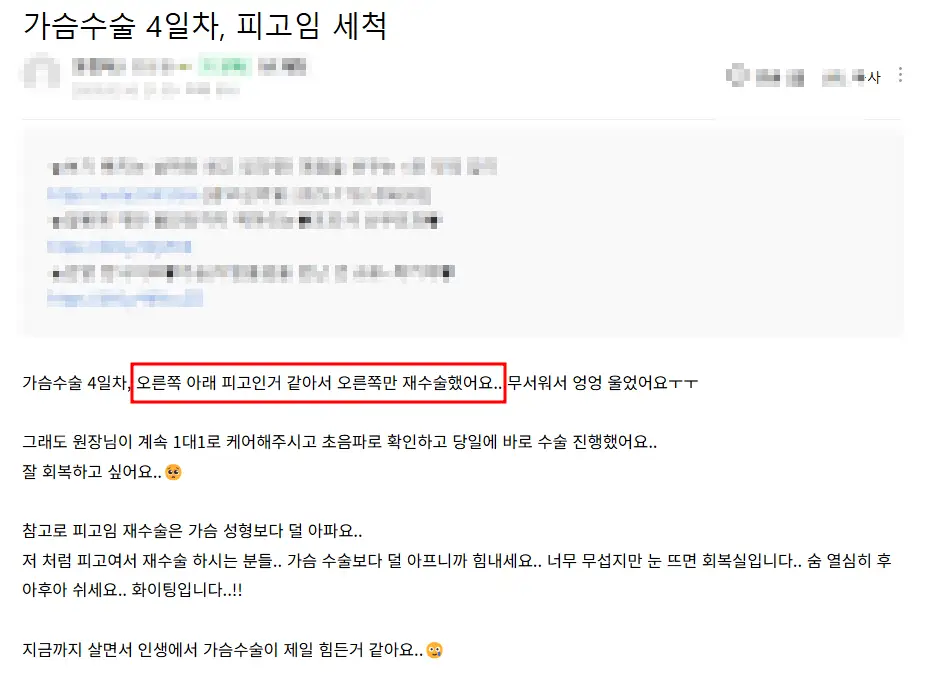
Task: Click the blurred post date under author name
Action: point(156,90)
